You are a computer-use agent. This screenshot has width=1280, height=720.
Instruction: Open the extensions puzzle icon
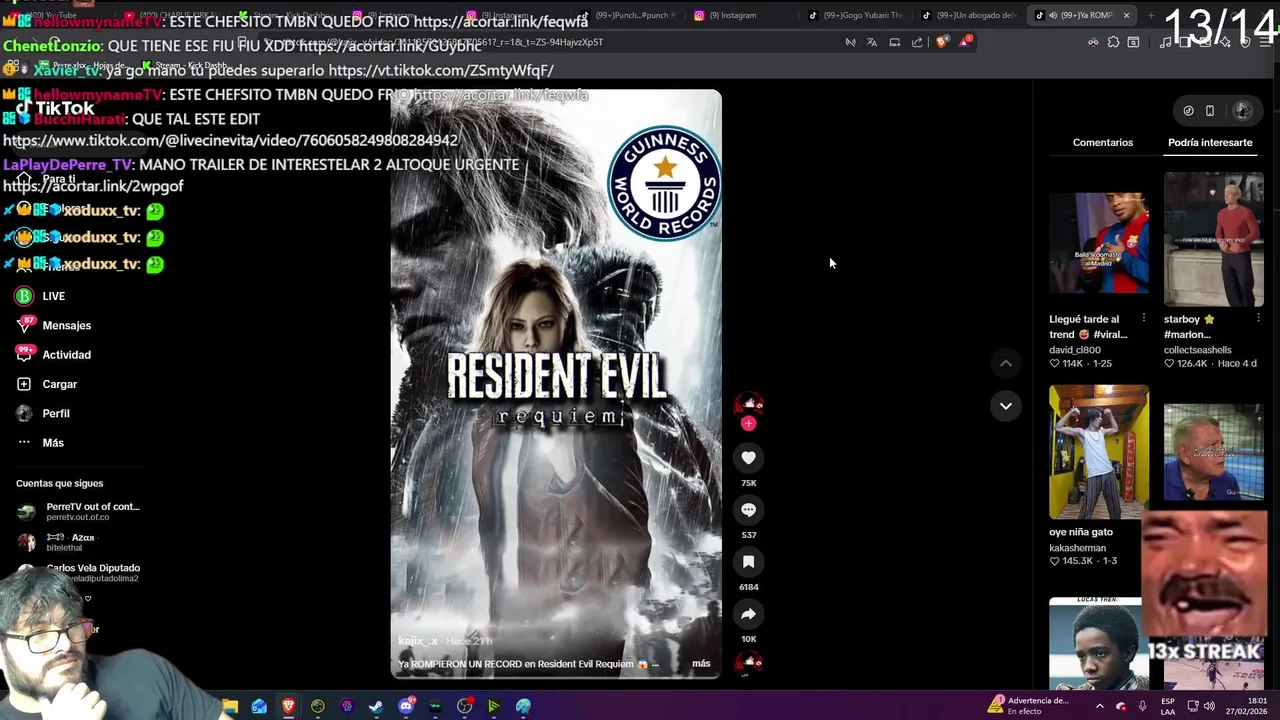(x=1113, y=42)
